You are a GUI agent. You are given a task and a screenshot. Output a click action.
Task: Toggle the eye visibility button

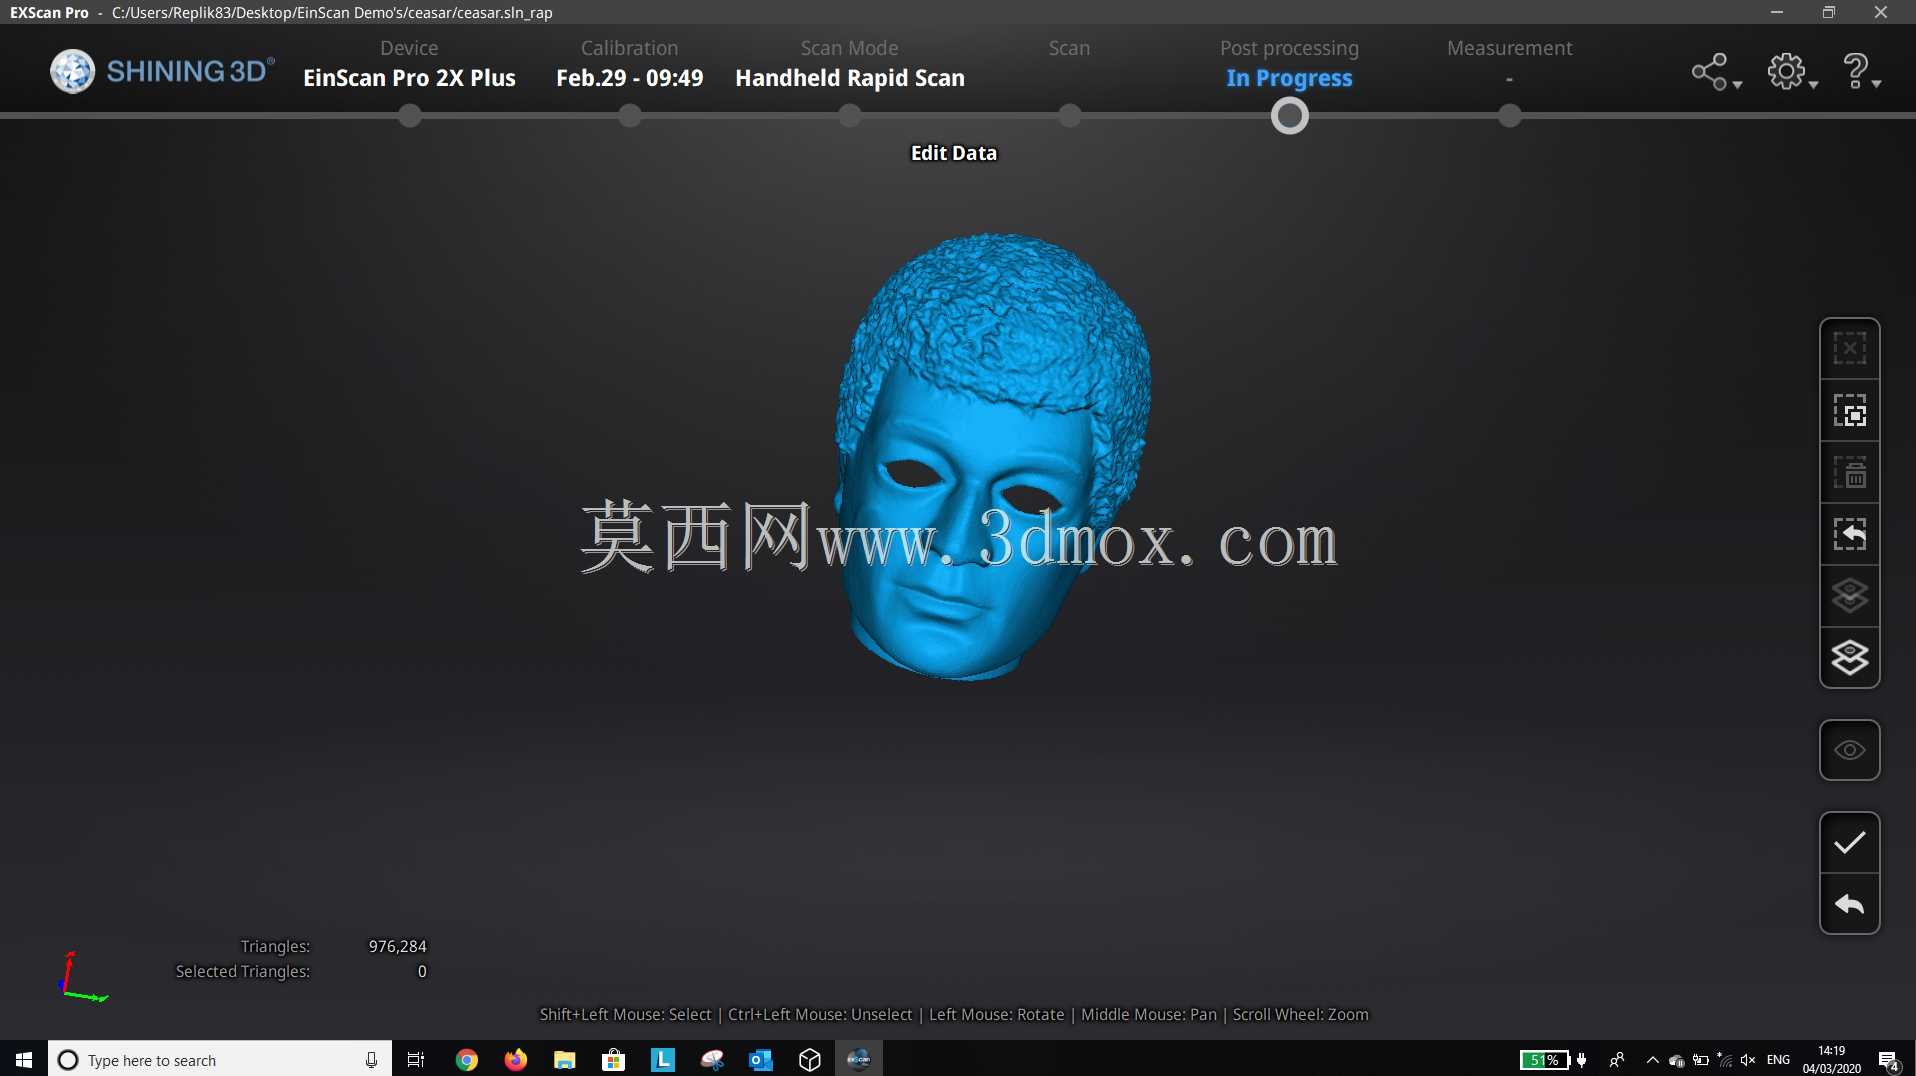[x=1849, y=750]
